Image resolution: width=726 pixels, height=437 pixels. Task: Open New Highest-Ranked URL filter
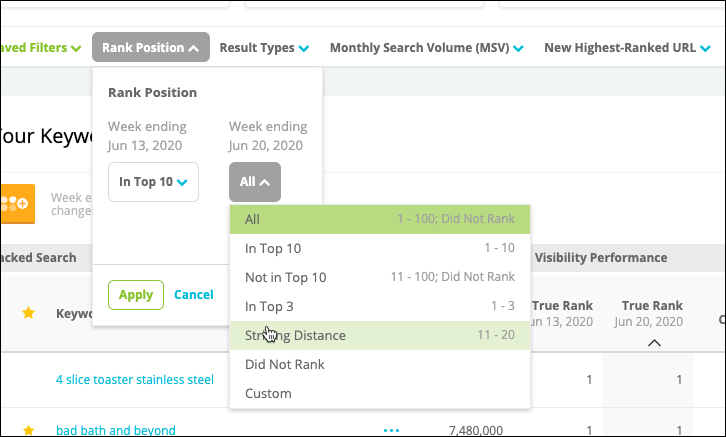click(627, 48)
